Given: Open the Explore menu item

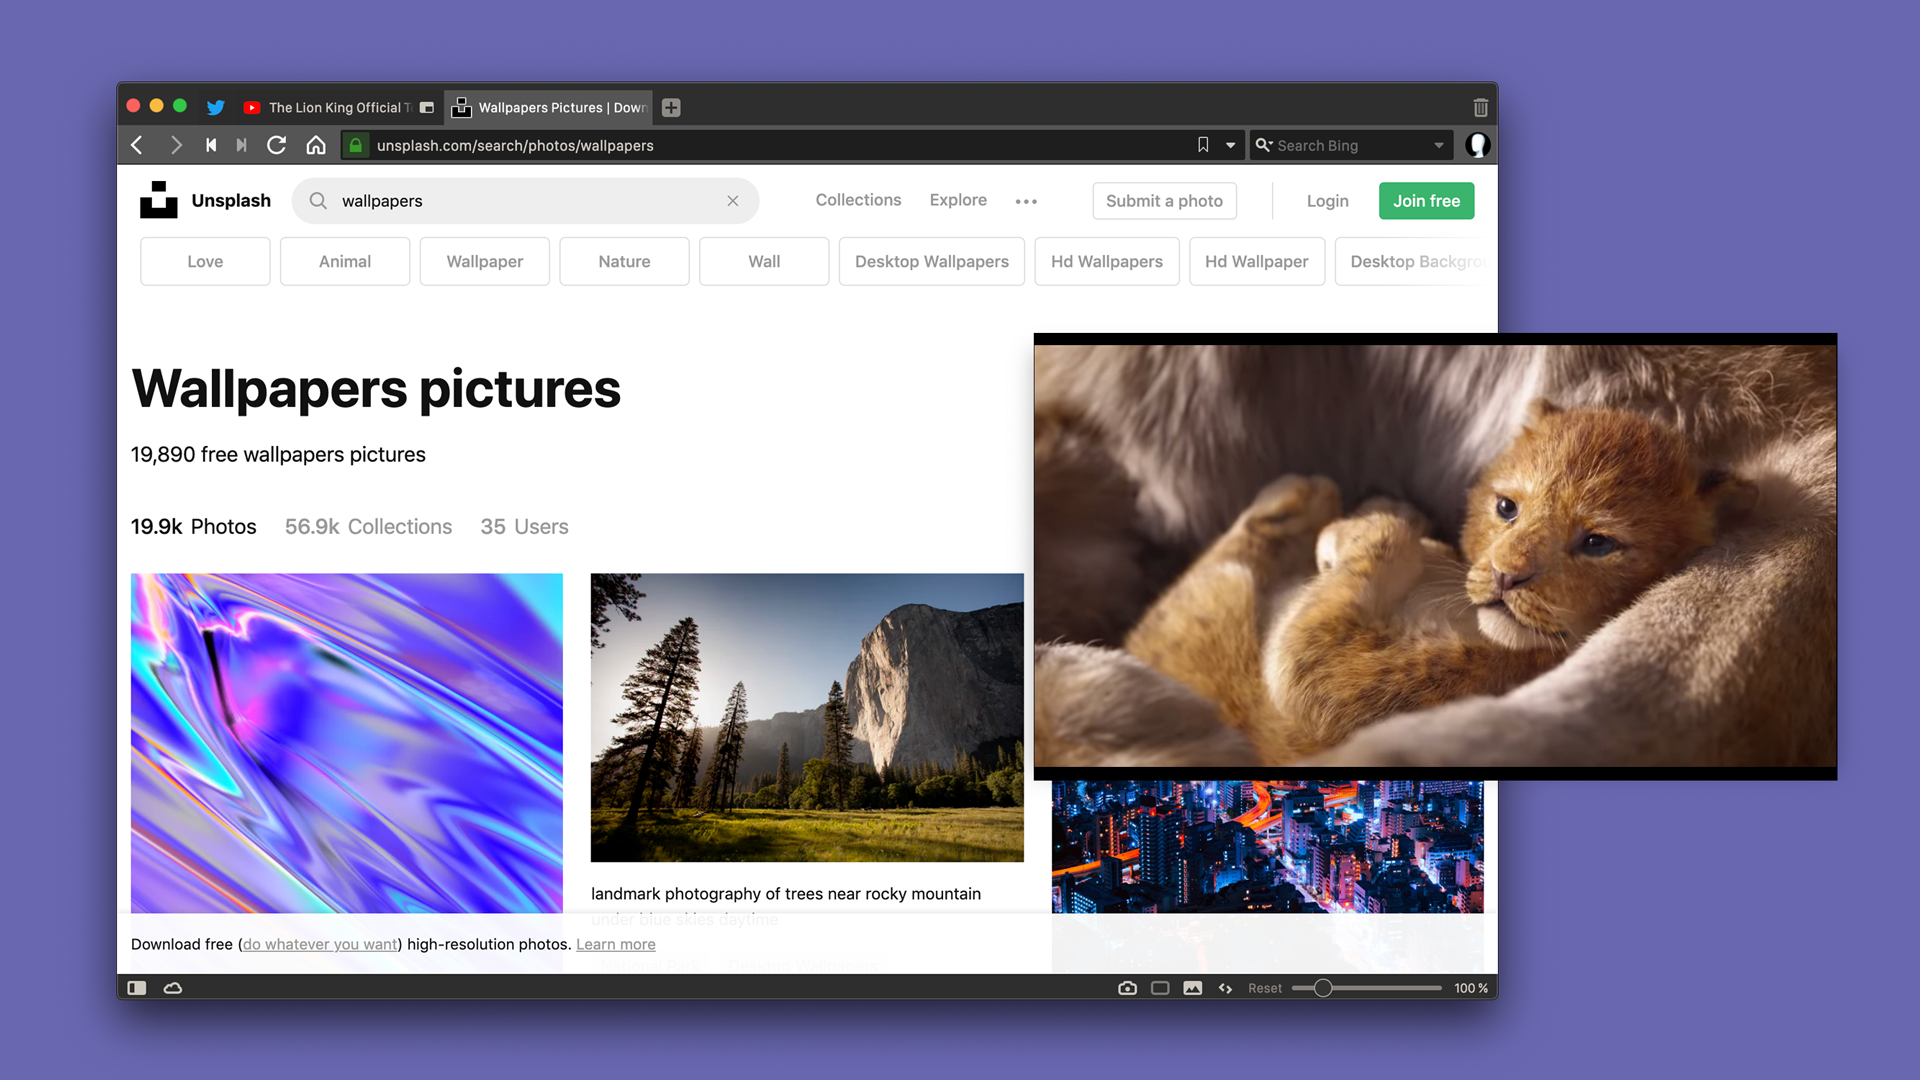Looking at the screenshot, I should (958, 200).
